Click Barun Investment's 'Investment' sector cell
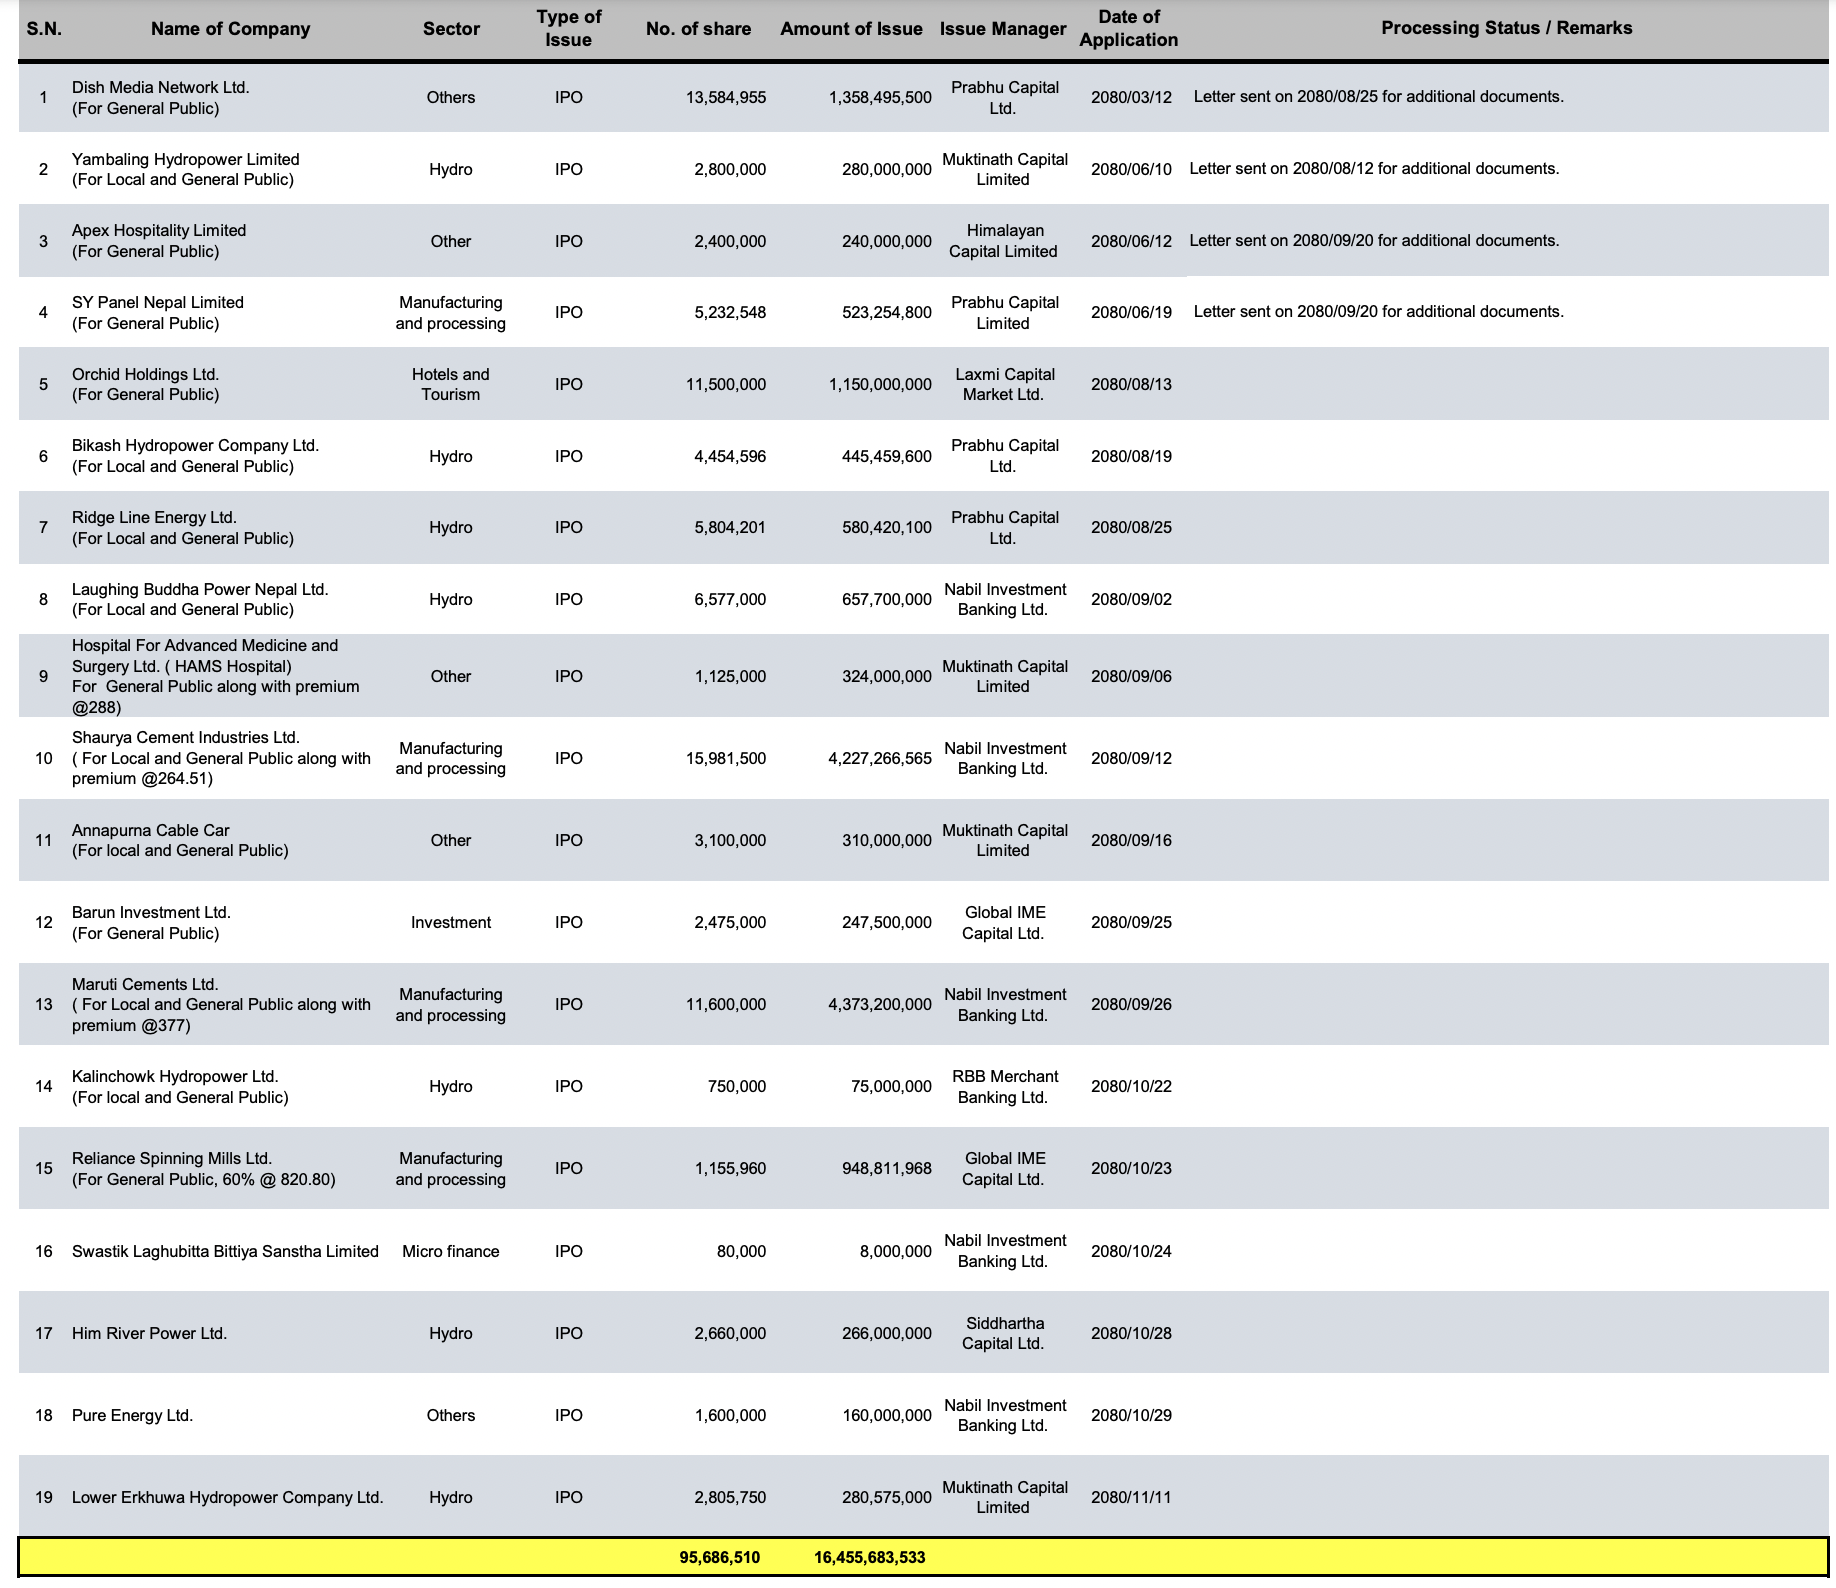The width and height of the screenshot is (1836, 1588). click(x=450, y=923)
